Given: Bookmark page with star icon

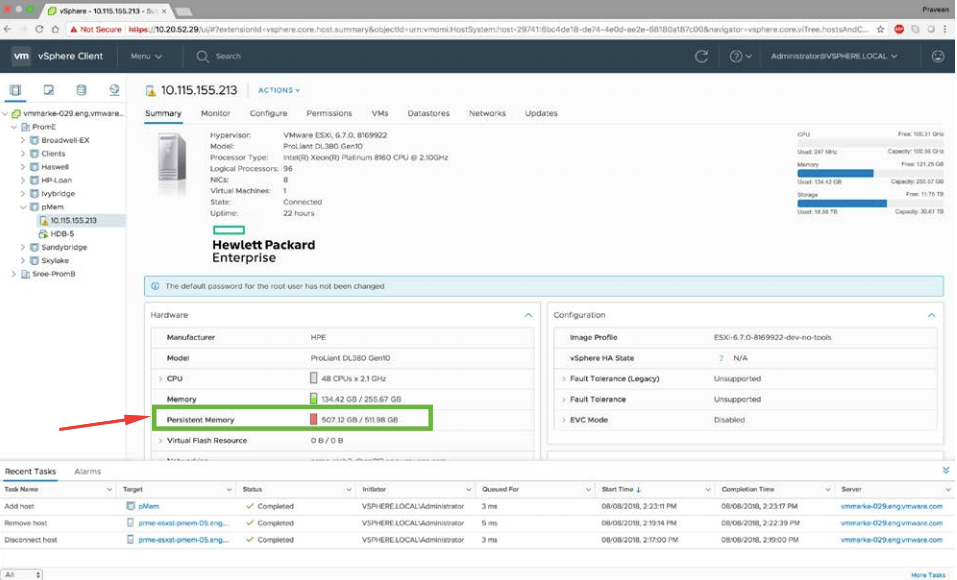Looking at the screenshot, I should pyautogui.click(x=880, y=29).
